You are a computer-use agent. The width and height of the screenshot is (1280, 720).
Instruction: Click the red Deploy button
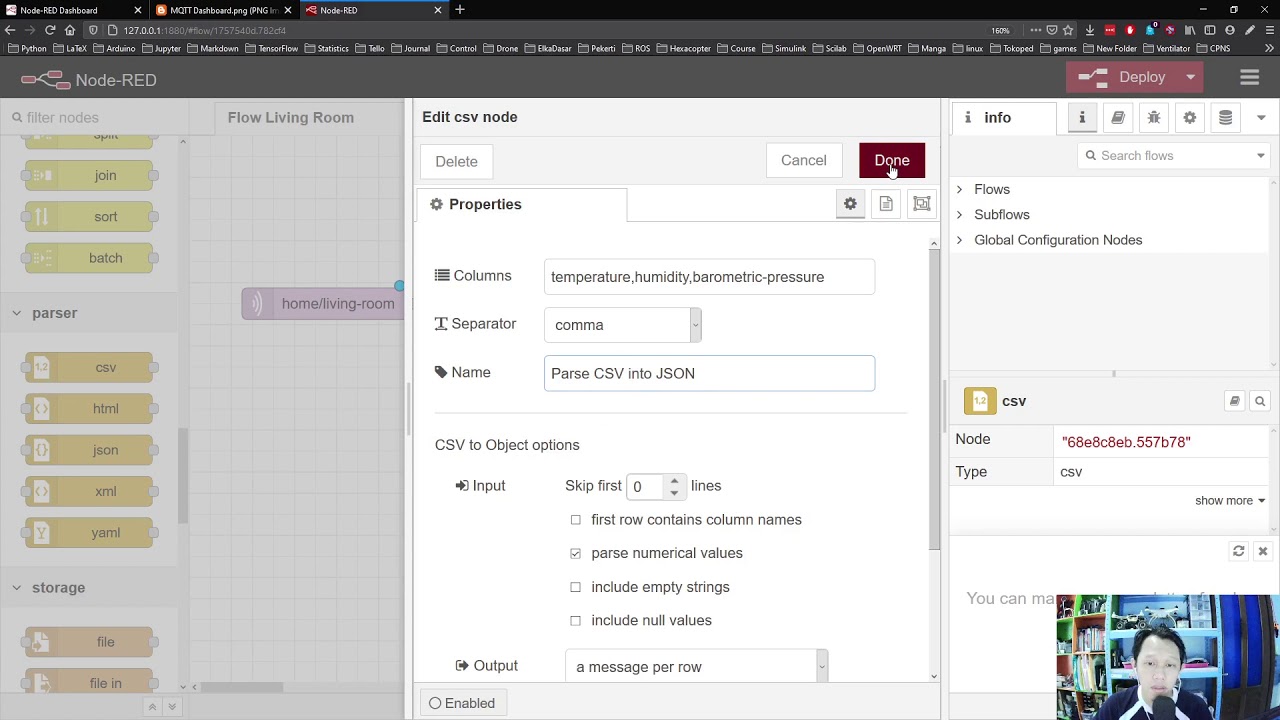[1123, 77]
